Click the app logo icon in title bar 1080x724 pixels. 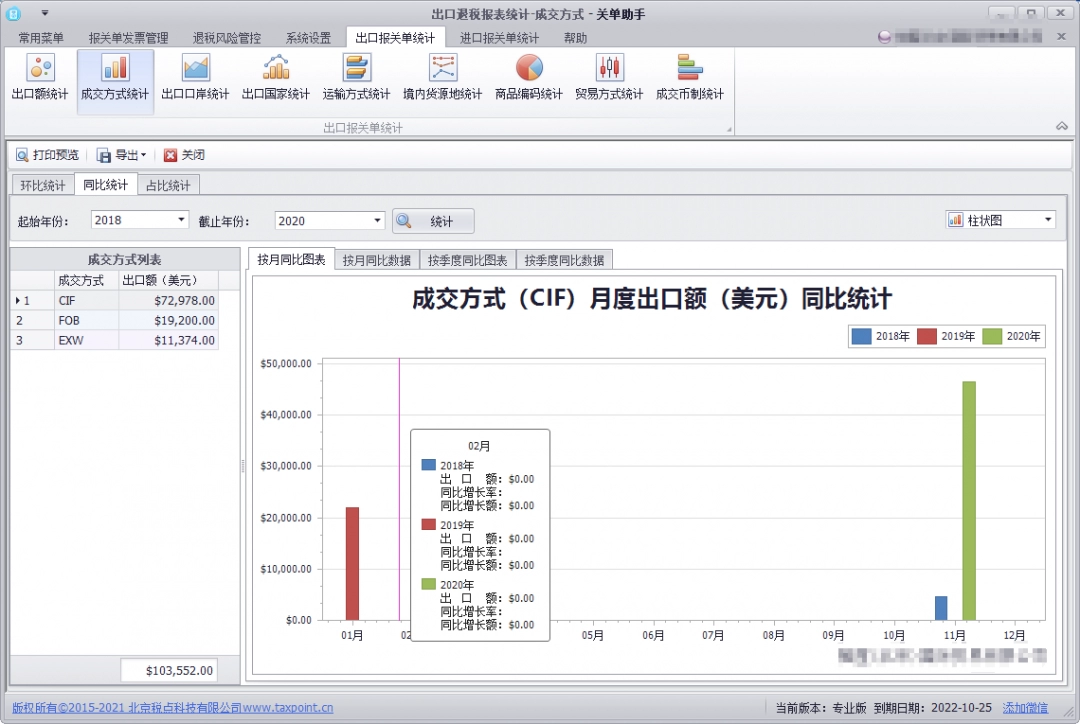pos(13,13)
